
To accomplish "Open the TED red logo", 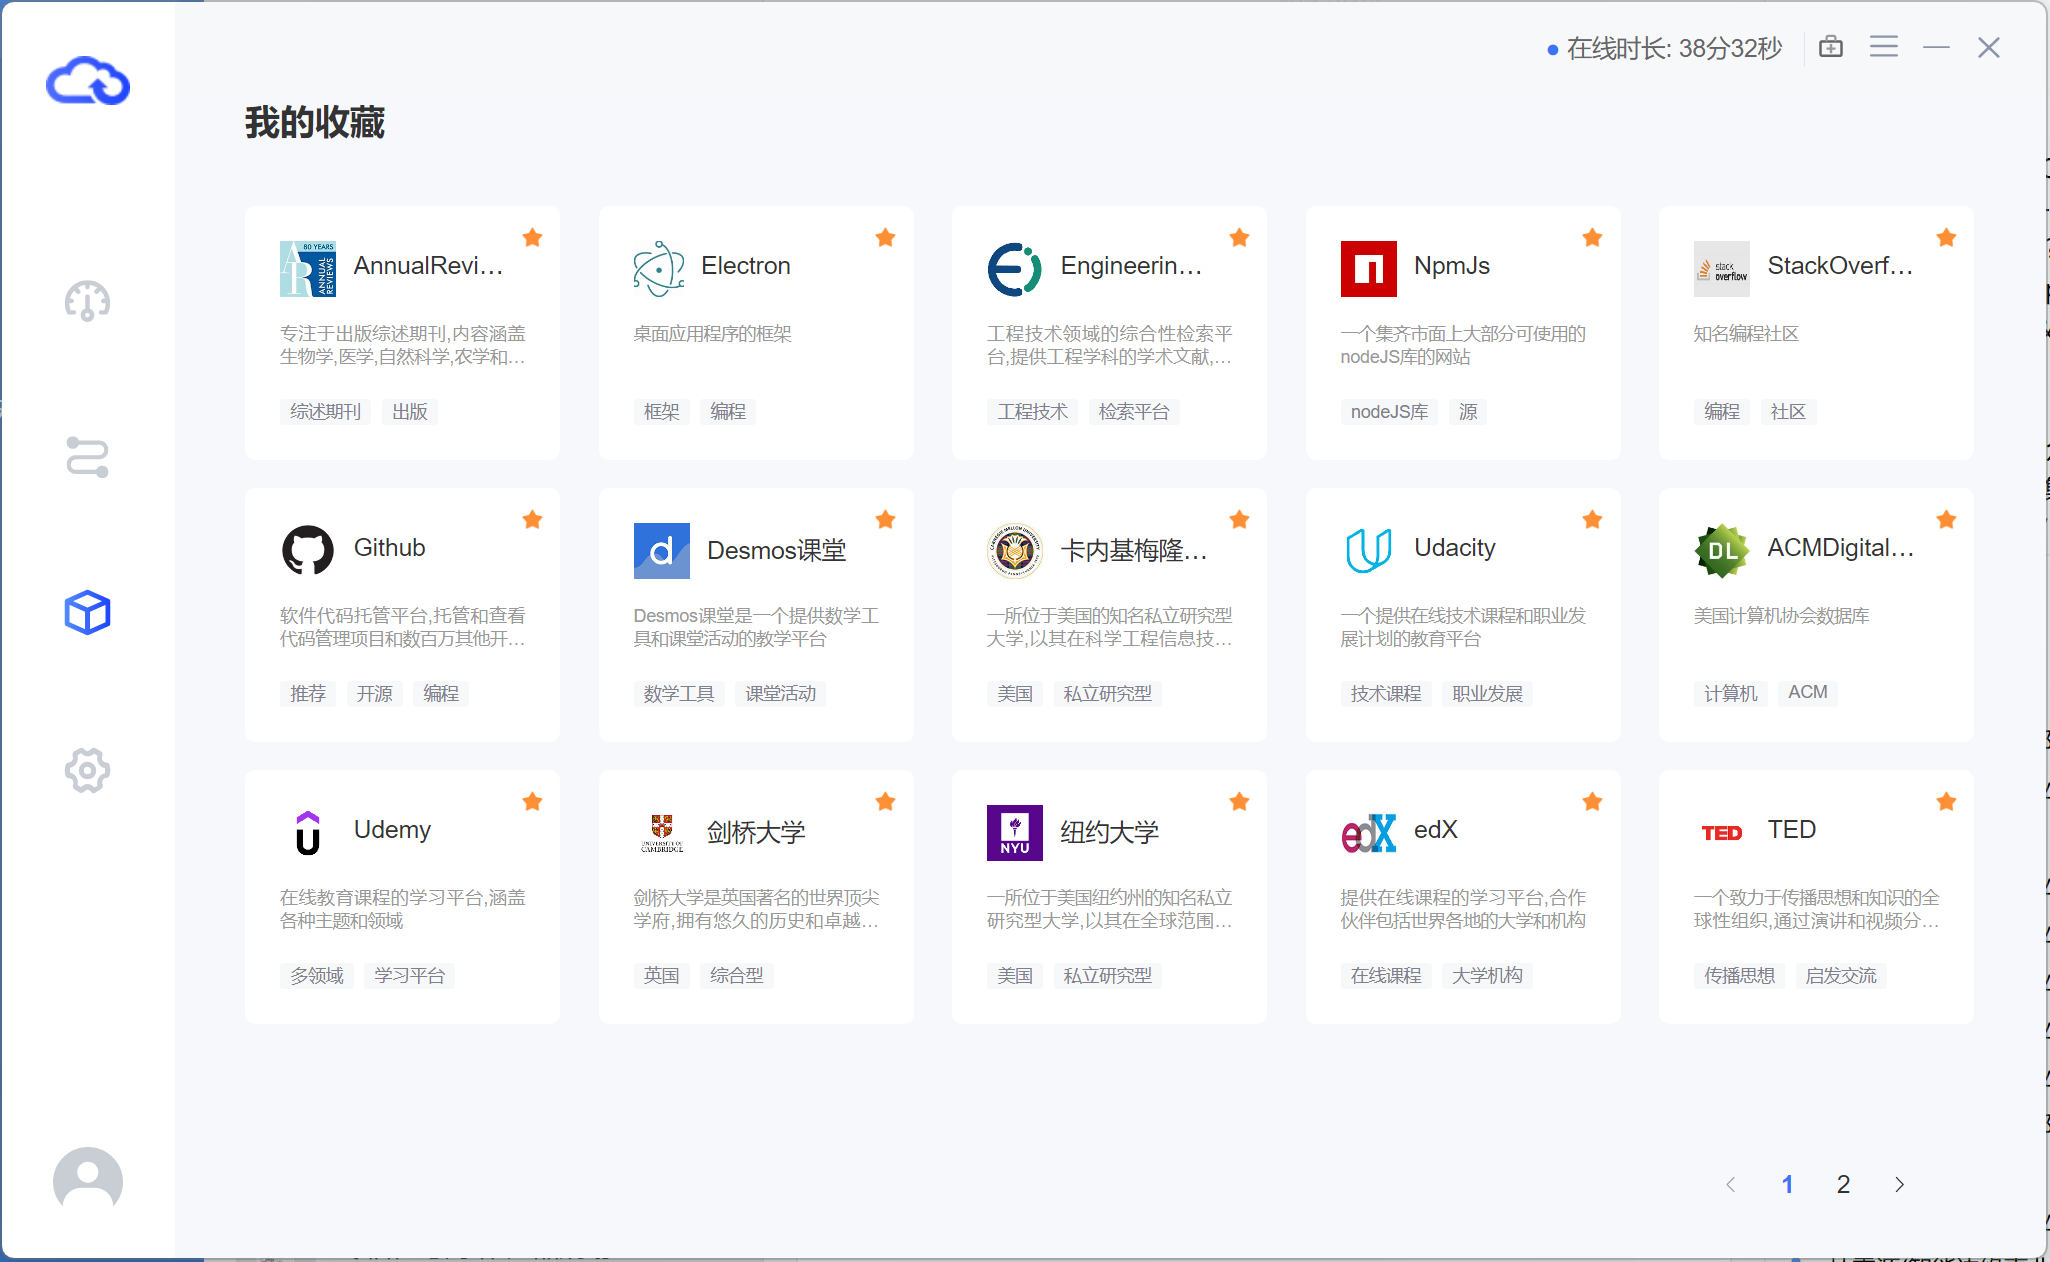I will [1721, 832].
